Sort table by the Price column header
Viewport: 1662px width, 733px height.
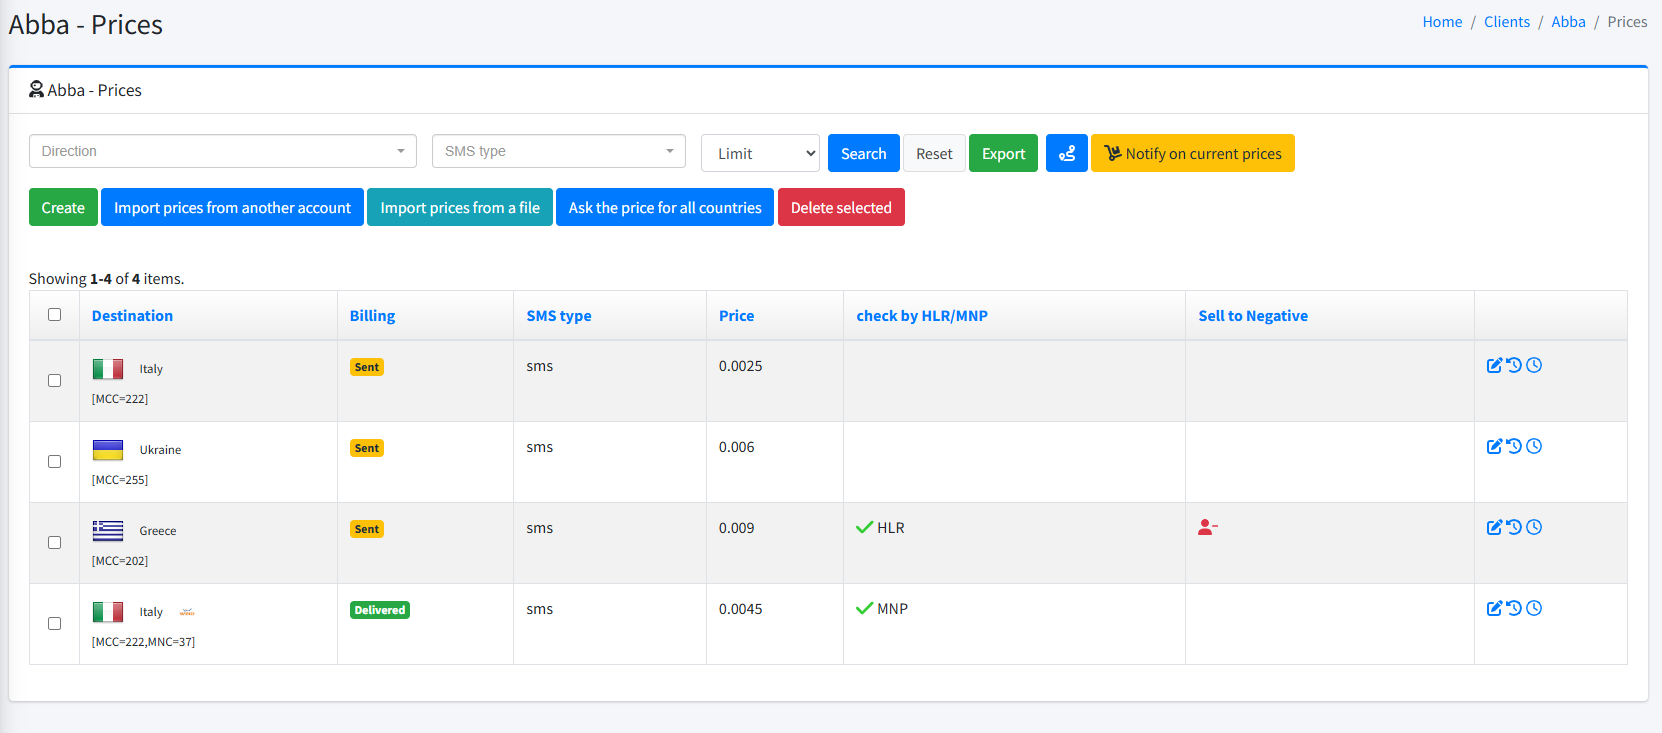pos(736,316)
